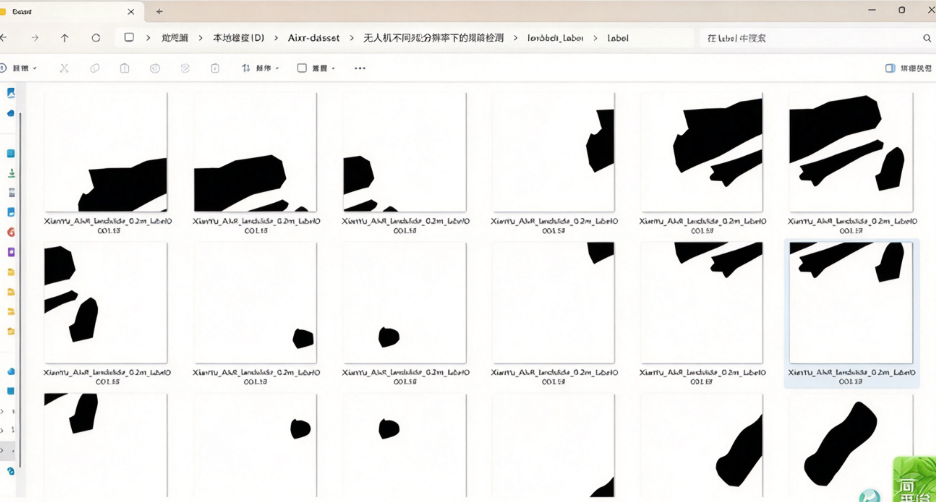Open the Gallery sidebar icon
936x502 pixels.
[11, 93]
